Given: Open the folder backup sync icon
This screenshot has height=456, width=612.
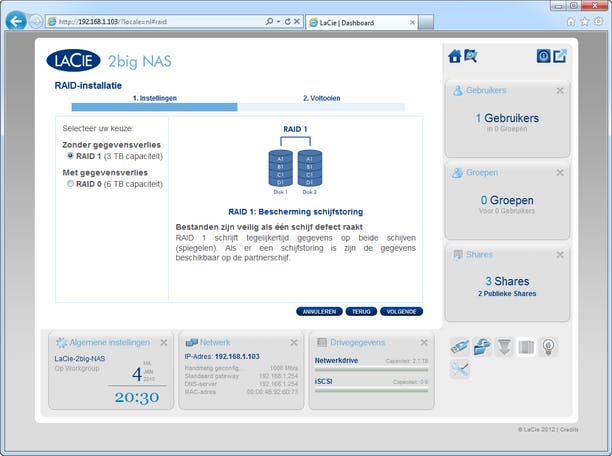Looking at the screenshot, I should pos(482,347).
